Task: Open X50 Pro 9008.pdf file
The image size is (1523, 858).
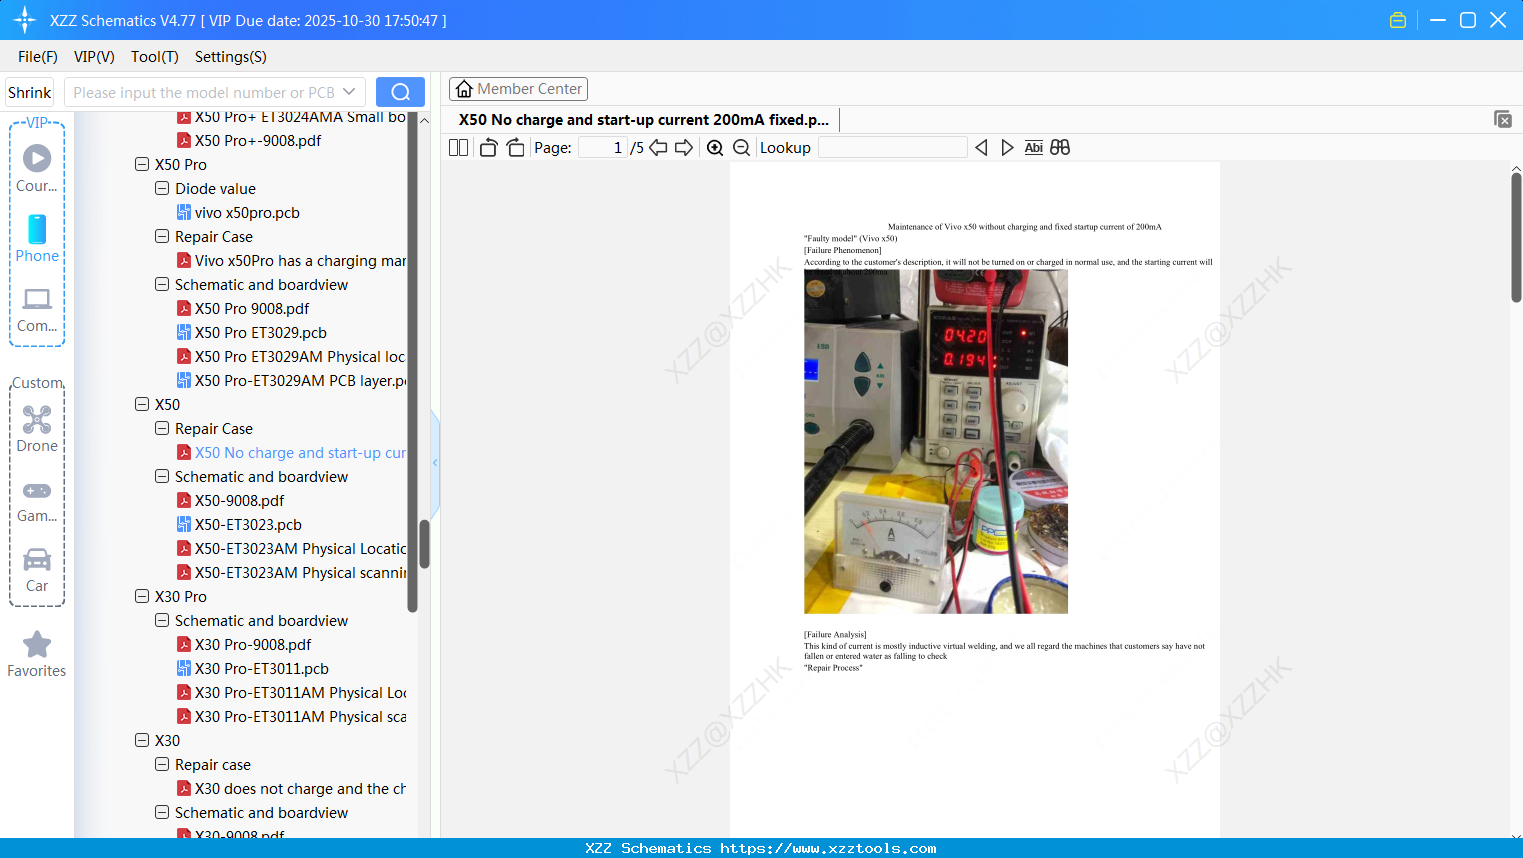Action: click(252, 309)
